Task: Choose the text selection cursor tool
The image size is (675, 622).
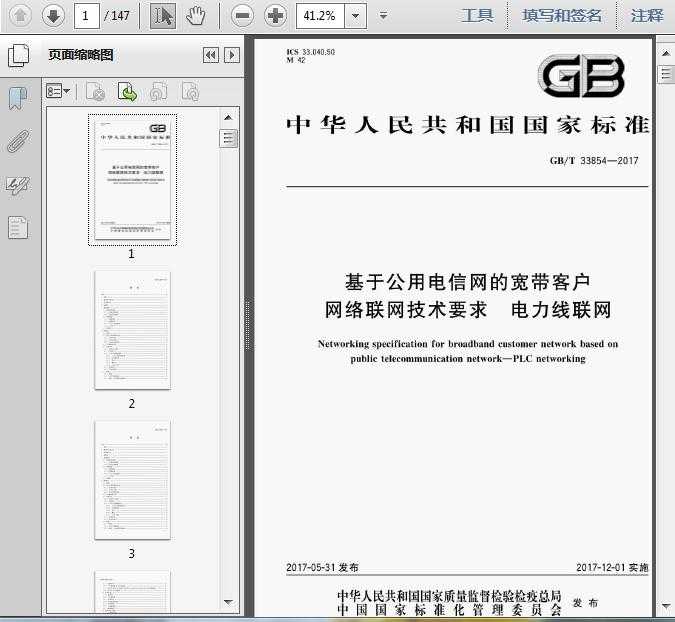Action: 163,16
